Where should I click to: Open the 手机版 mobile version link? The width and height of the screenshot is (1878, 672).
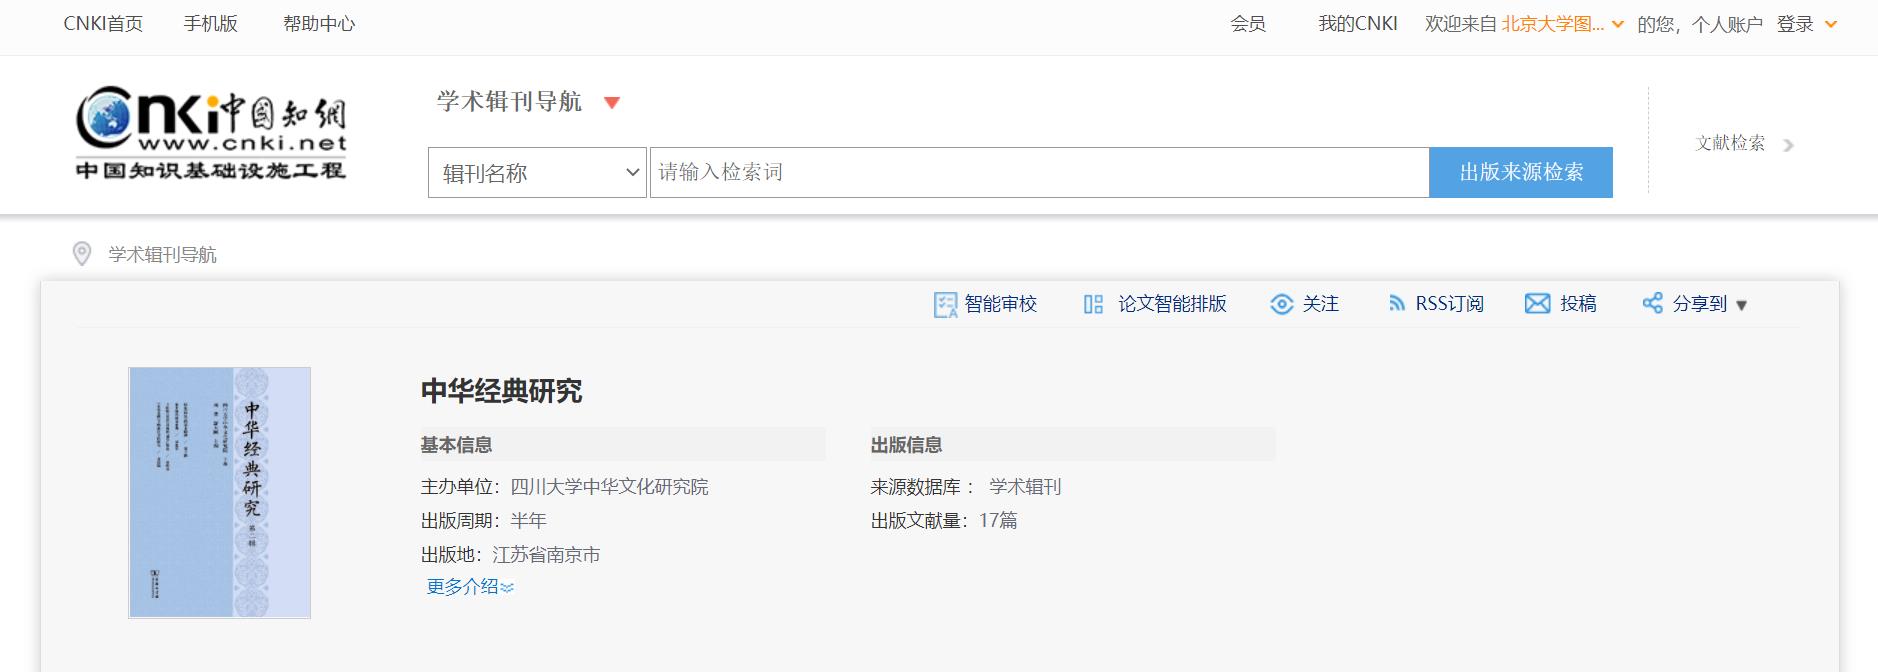point(211,24)
